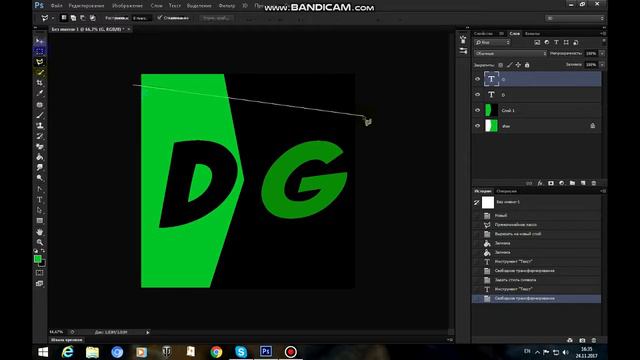Image resolution: width=640 pixels, height=360 pixels.
Task: Select the Eyedropper tool
Action: coord(40,93)
